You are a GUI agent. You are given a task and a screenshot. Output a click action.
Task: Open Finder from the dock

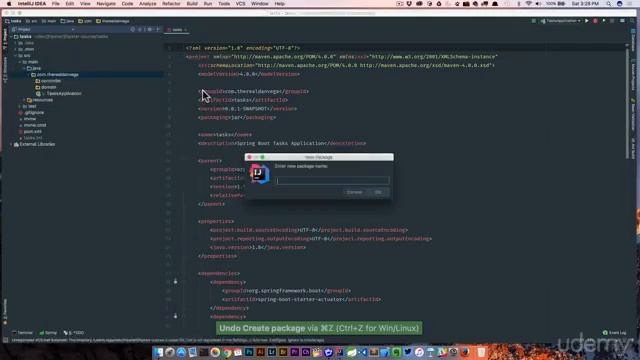click(159, 352)
